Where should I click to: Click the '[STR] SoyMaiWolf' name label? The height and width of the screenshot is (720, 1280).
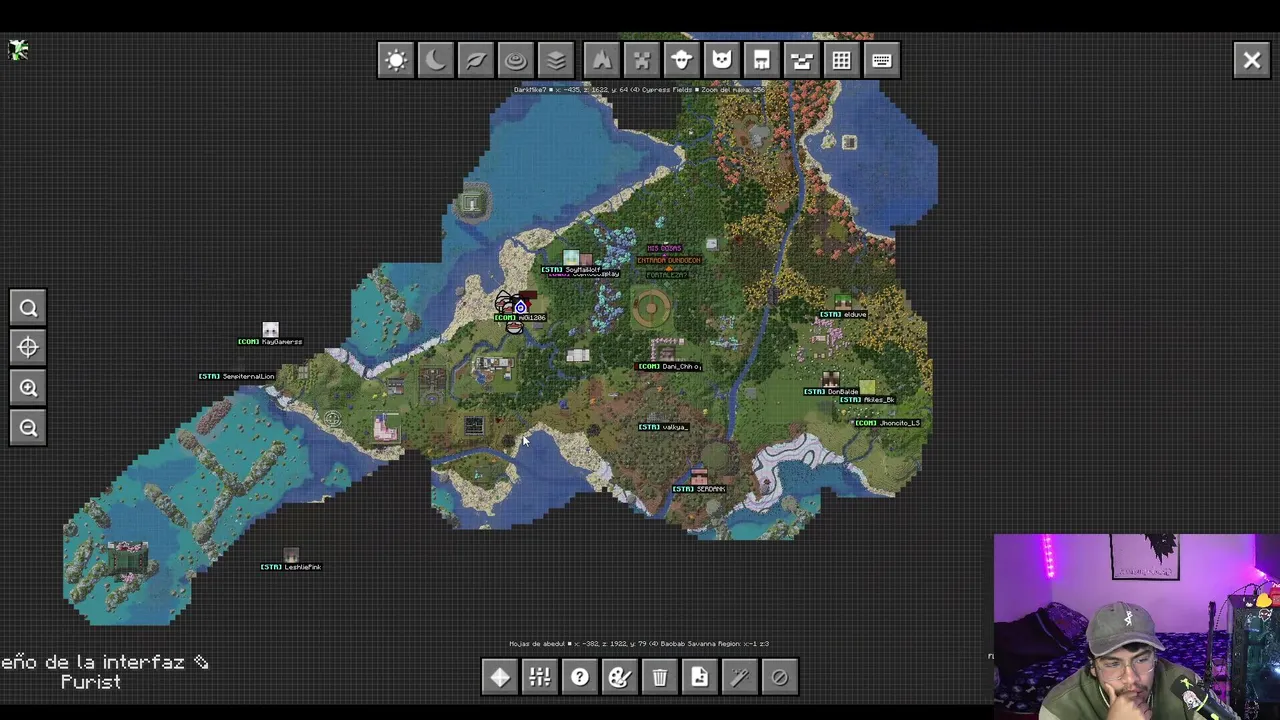coord(571,269)
